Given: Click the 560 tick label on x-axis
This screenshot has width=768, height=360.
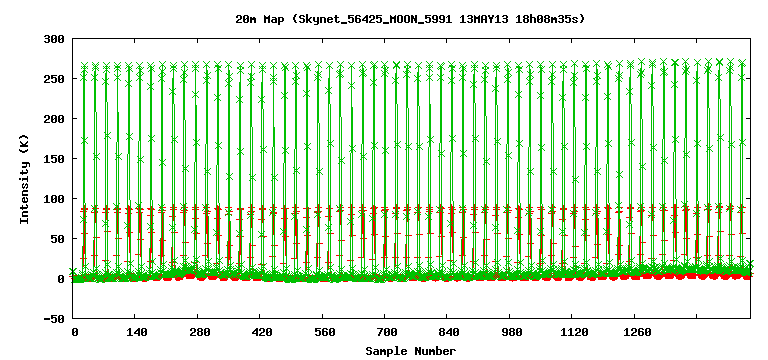Looking at the screenshot, I should [x=324, y=332].
